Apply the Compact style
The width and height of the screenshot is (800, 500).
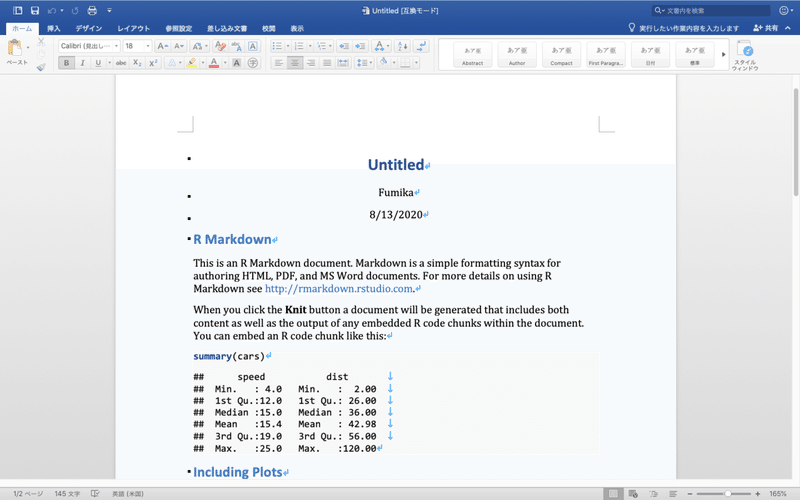pyautogui.click(x=561, y=55)
